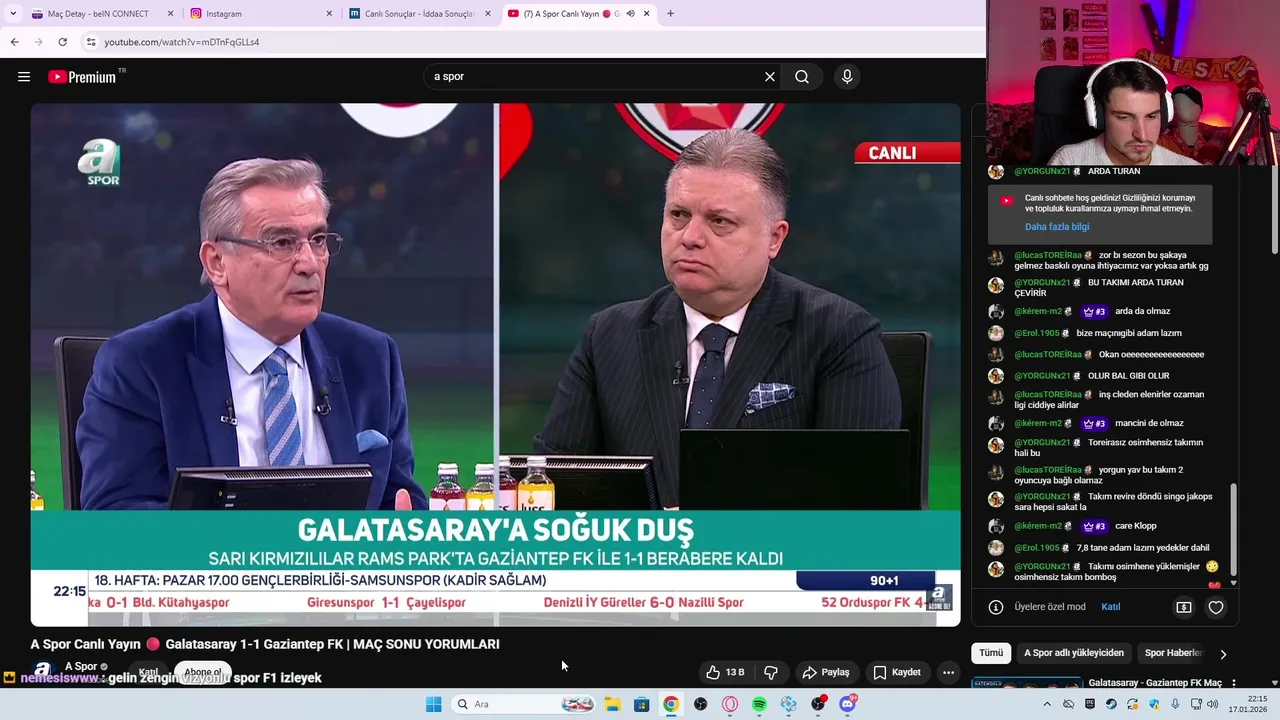Image resolution: width=1280 pixels, height=720 pixels.
Task: Open Discord from the taskbar
Action: tap(847, 704)
